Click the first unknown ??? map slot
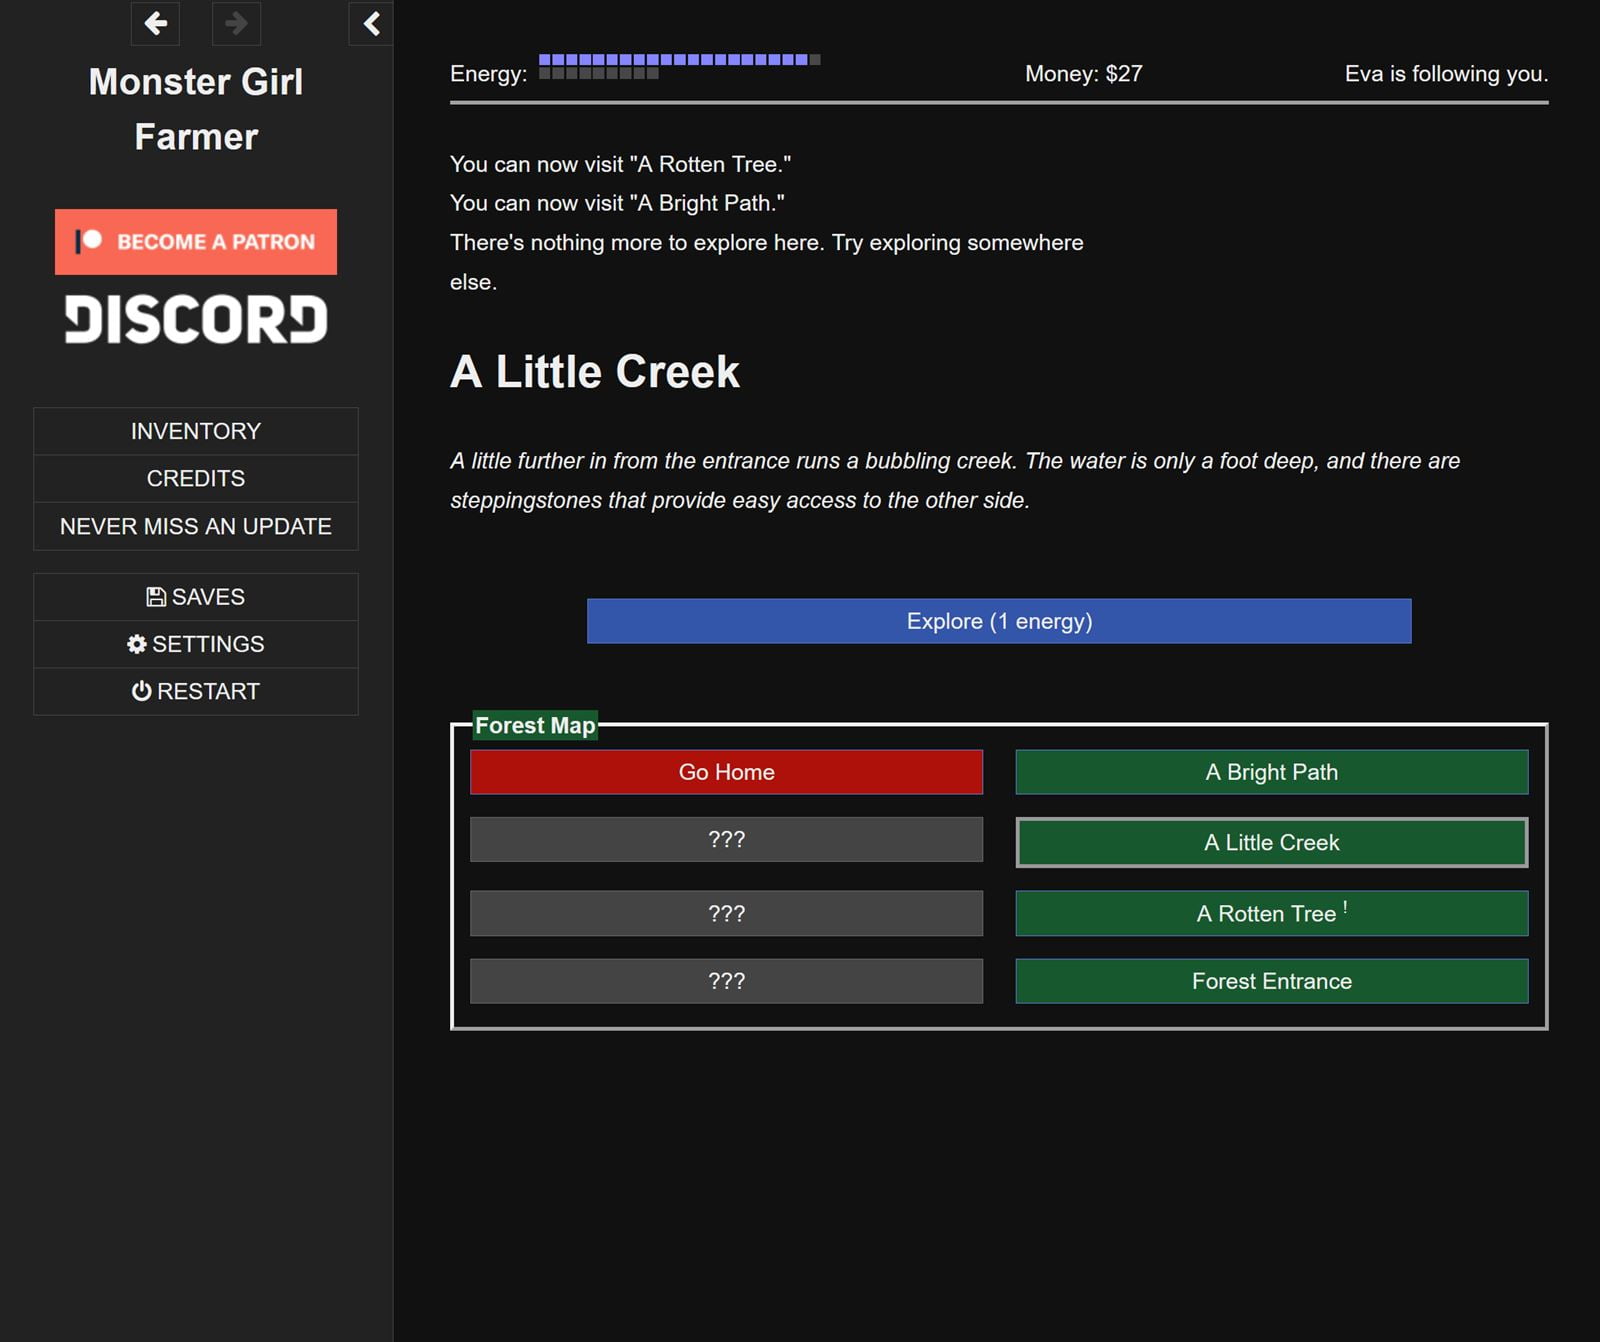Viewport: 1600px width, 1342px height. [x=726, y=839]
